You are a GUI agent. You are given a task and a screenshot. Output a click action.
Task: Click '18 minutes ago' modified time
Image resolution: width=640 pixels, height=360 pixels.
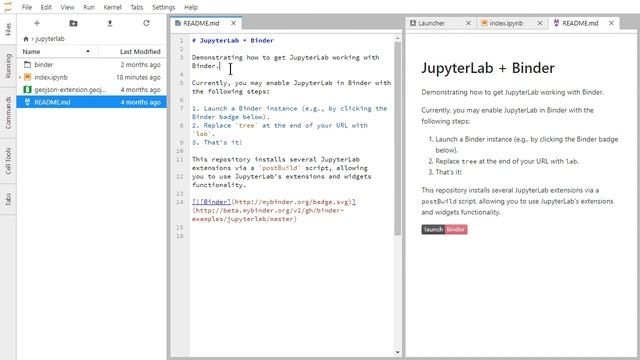coord(138,77)
